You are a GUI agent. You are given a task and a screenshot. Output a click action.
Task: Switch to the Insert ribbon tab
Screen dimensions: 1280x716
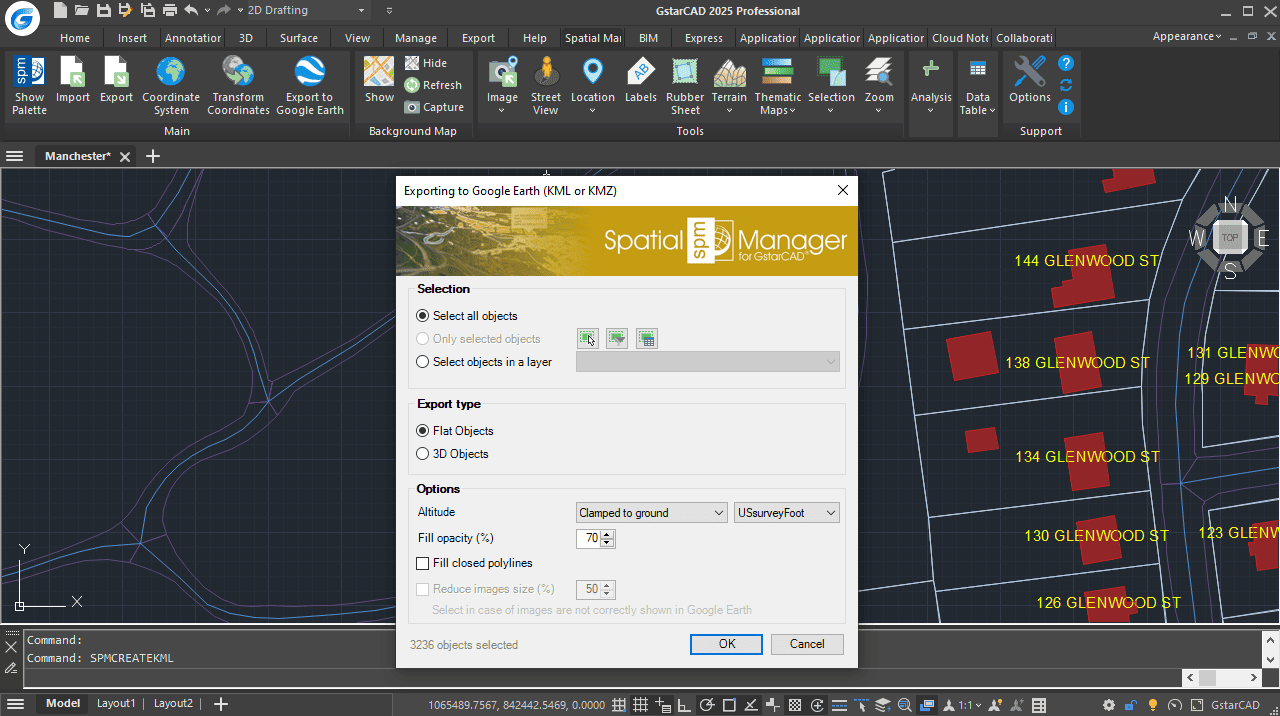pos(132,38)
